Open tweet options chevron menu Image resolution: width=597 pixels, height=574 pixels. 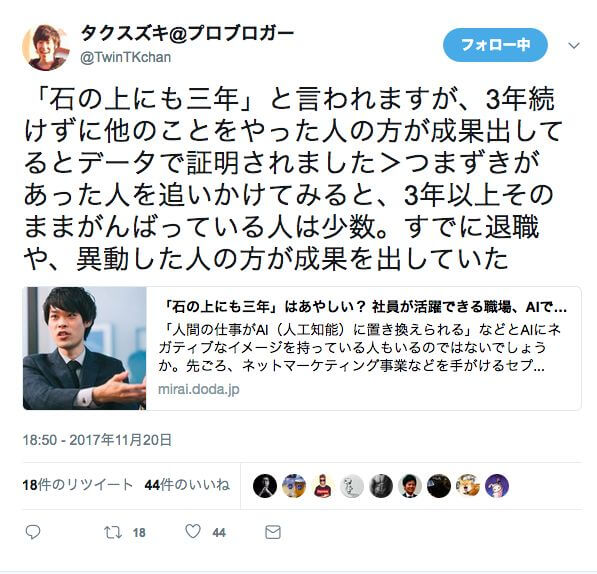[574, 46]
